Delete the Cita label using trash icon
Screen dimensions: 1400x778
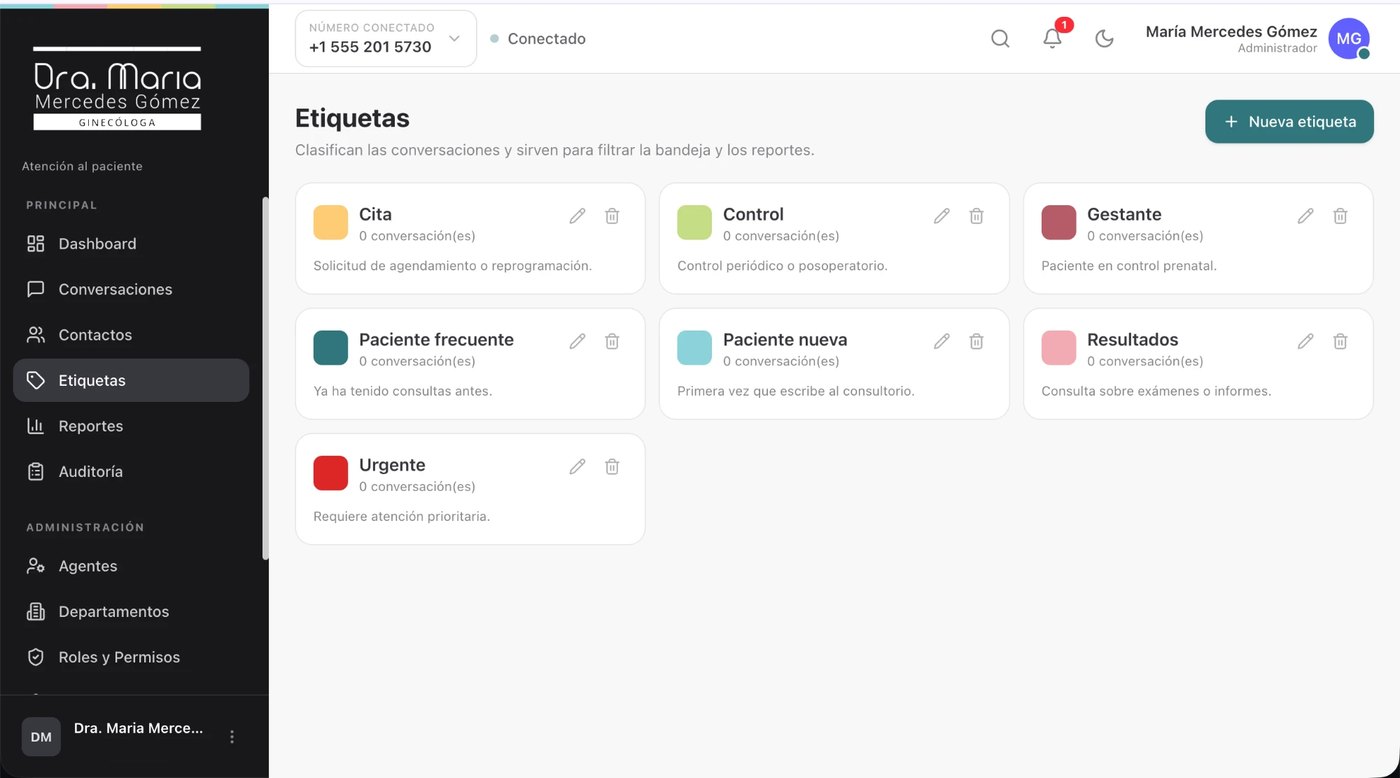click(612, 216)
